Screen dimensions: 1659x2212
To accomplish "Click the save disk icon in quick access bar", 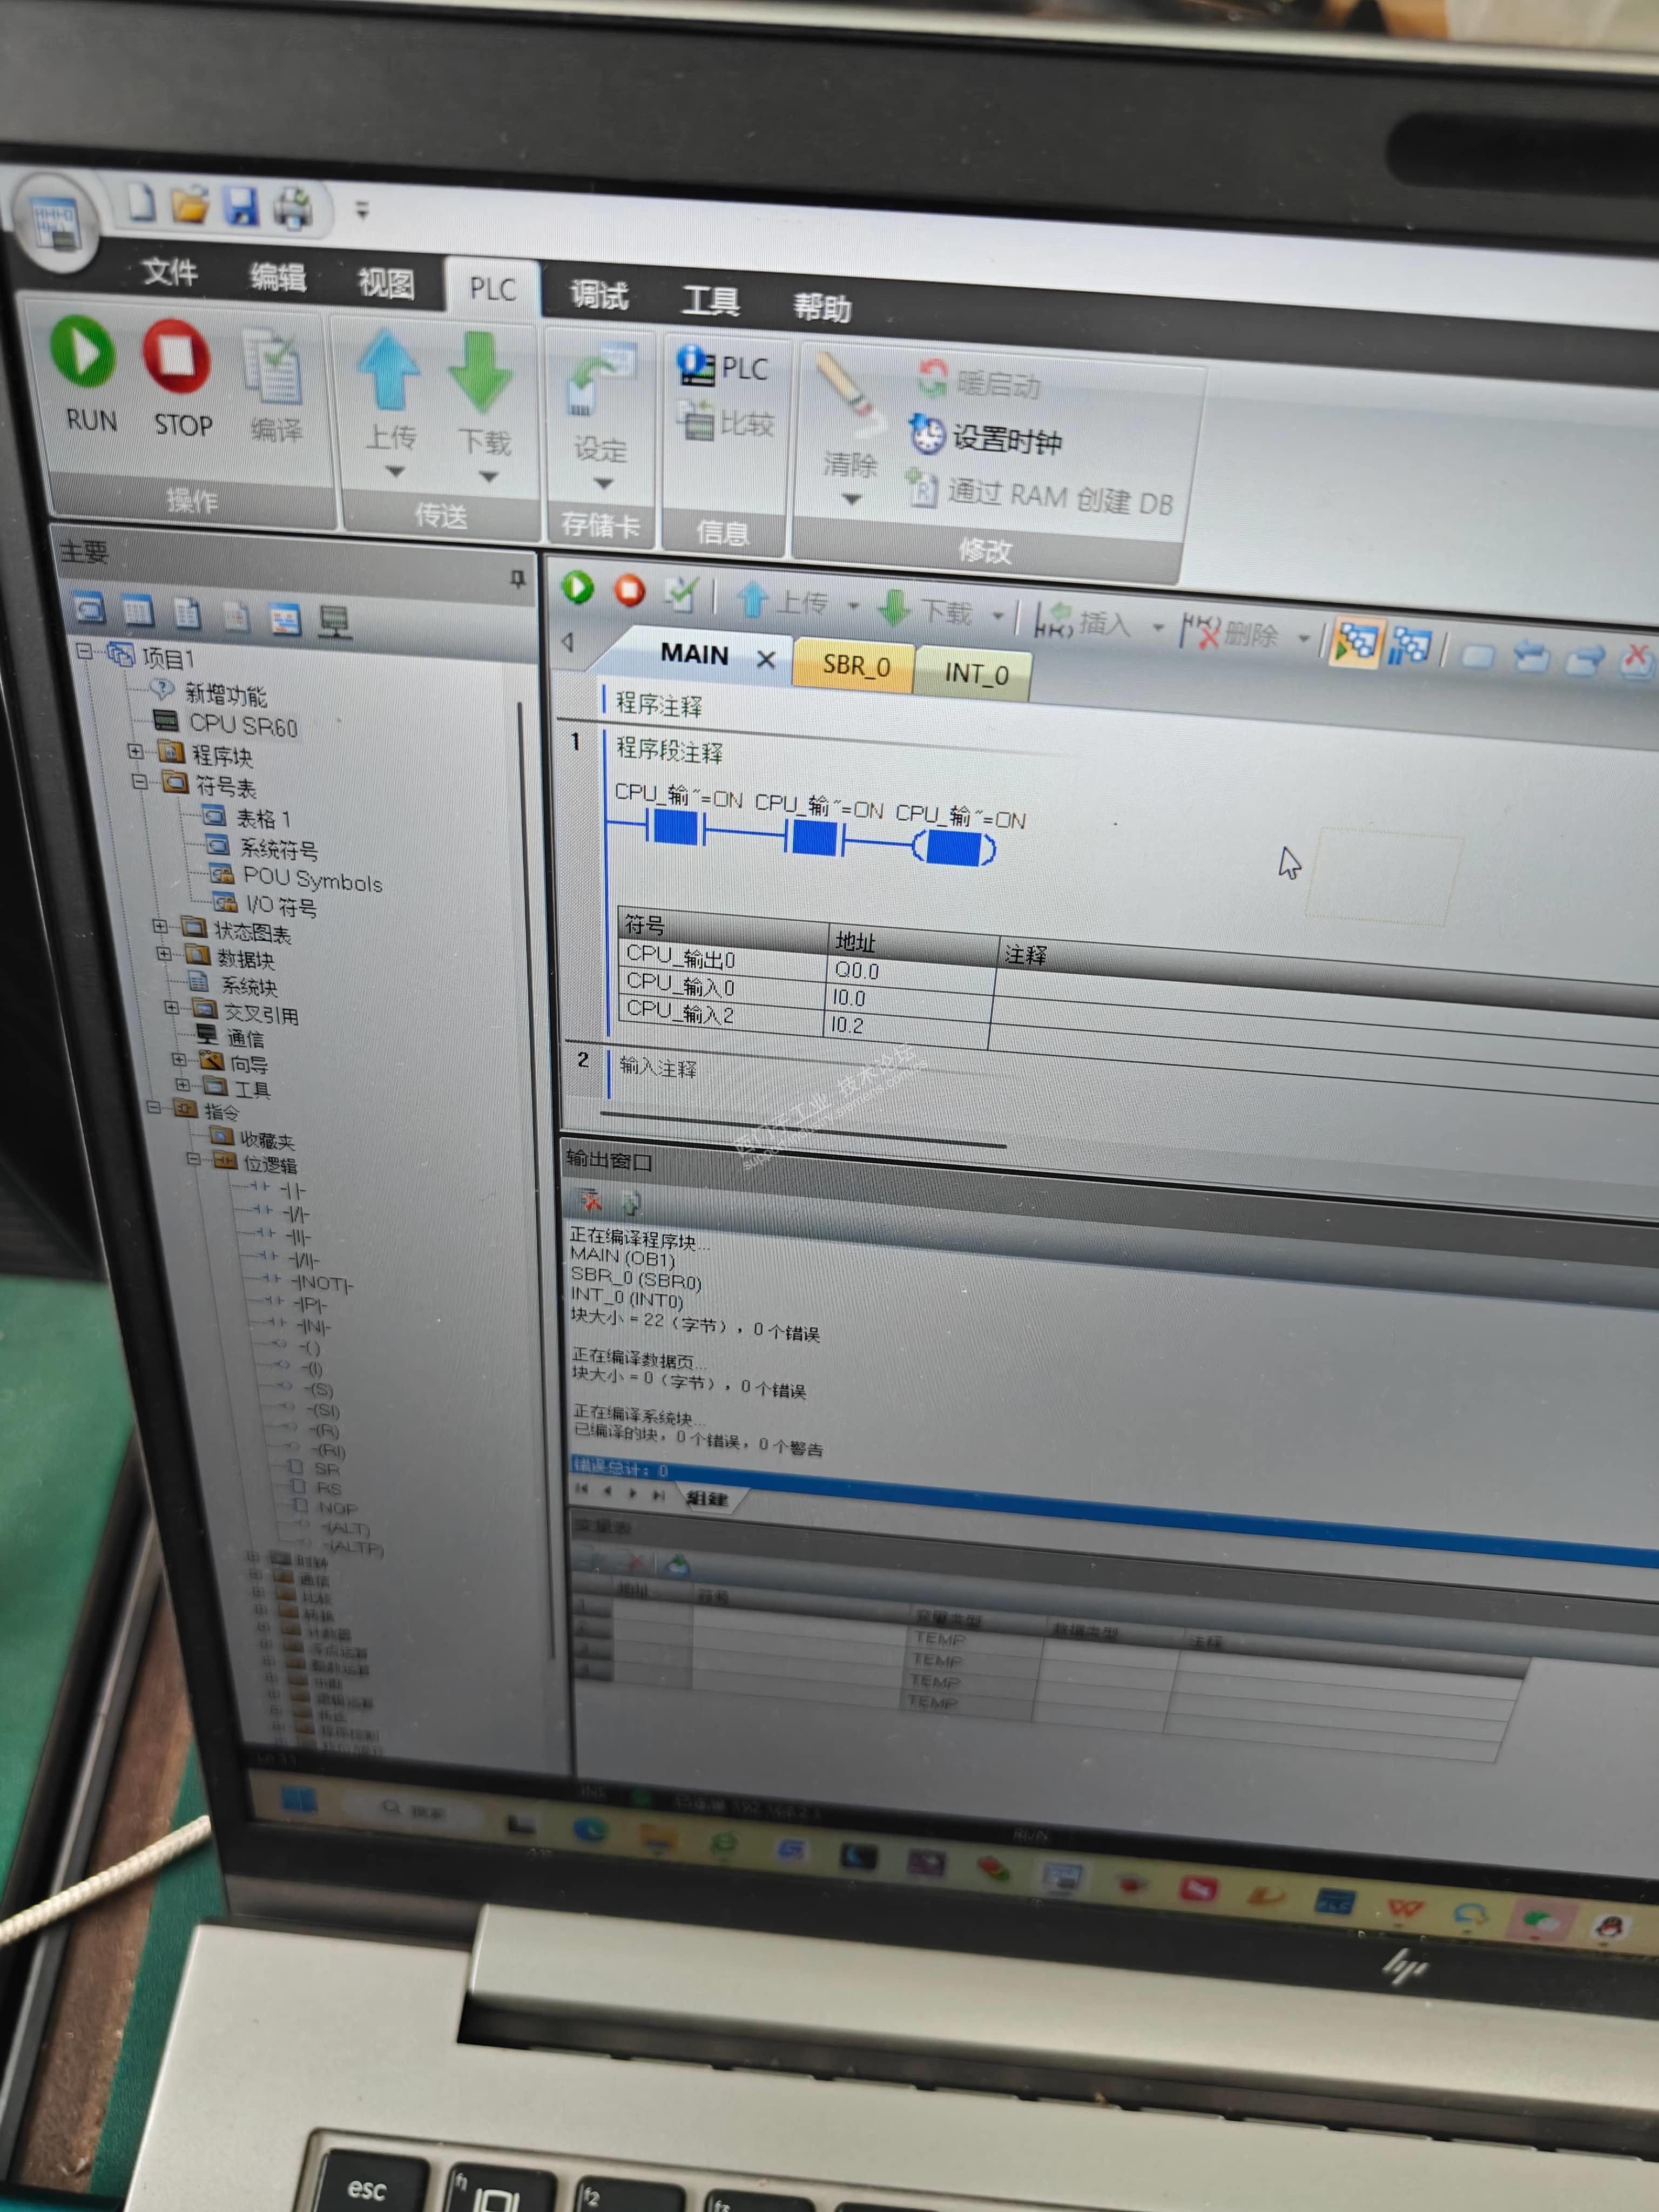I will click(241, 206).
